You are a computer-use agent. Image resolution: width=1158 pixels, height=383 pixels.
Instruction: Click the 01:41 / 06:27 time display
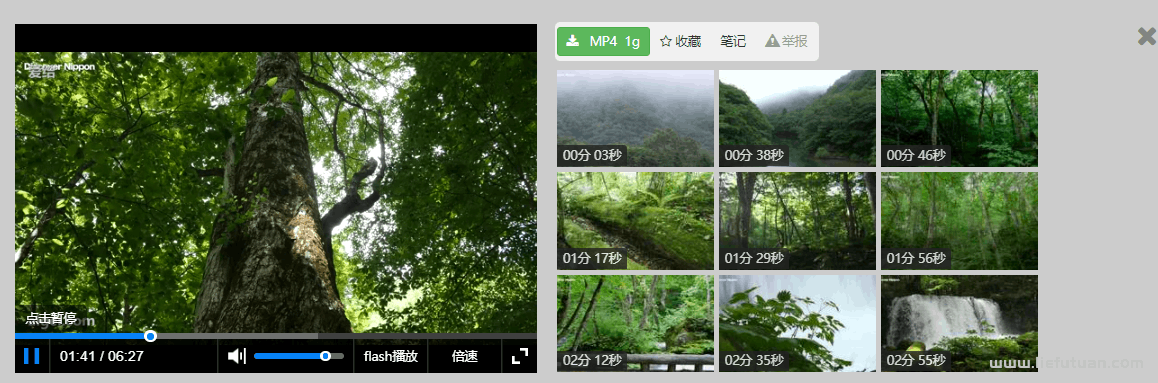click(x=102, y=356)
